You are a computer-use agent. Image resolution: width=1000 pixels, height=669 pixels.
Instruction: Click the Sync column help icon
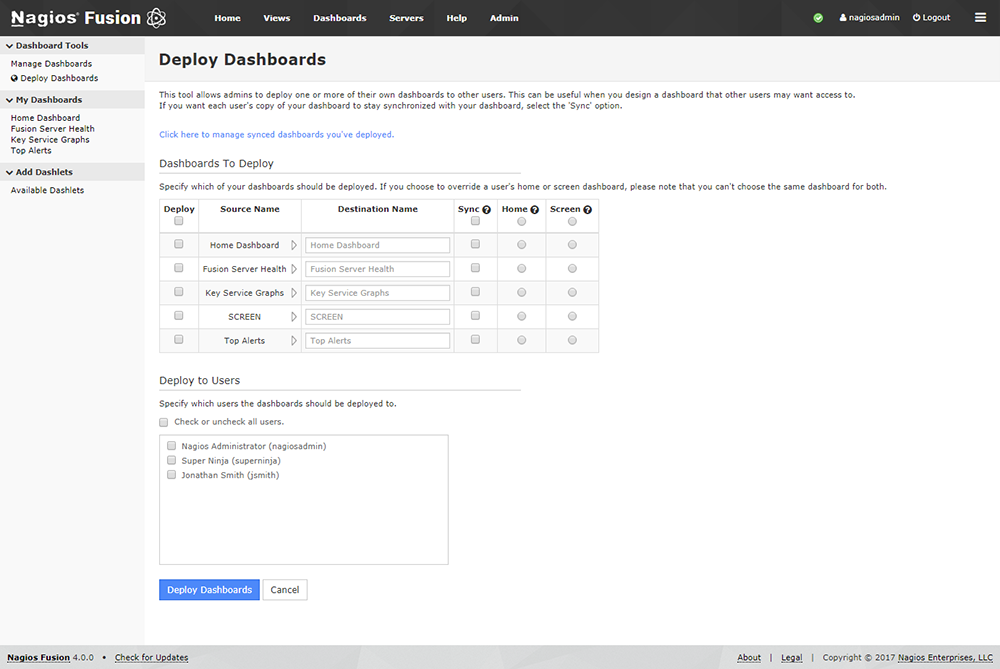[x=487, y=210]
